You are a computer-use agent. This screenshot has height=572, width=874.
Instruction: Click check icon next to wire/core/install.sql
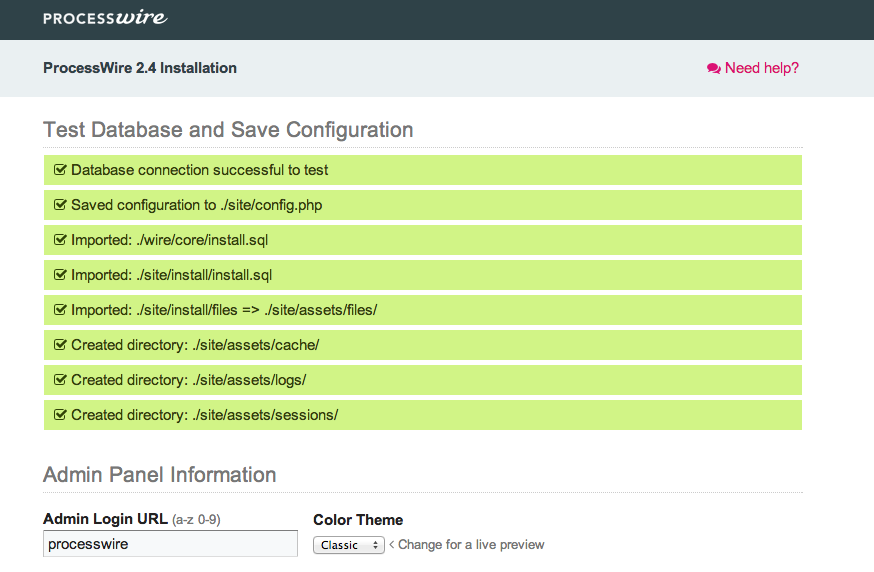pos(60,240)
